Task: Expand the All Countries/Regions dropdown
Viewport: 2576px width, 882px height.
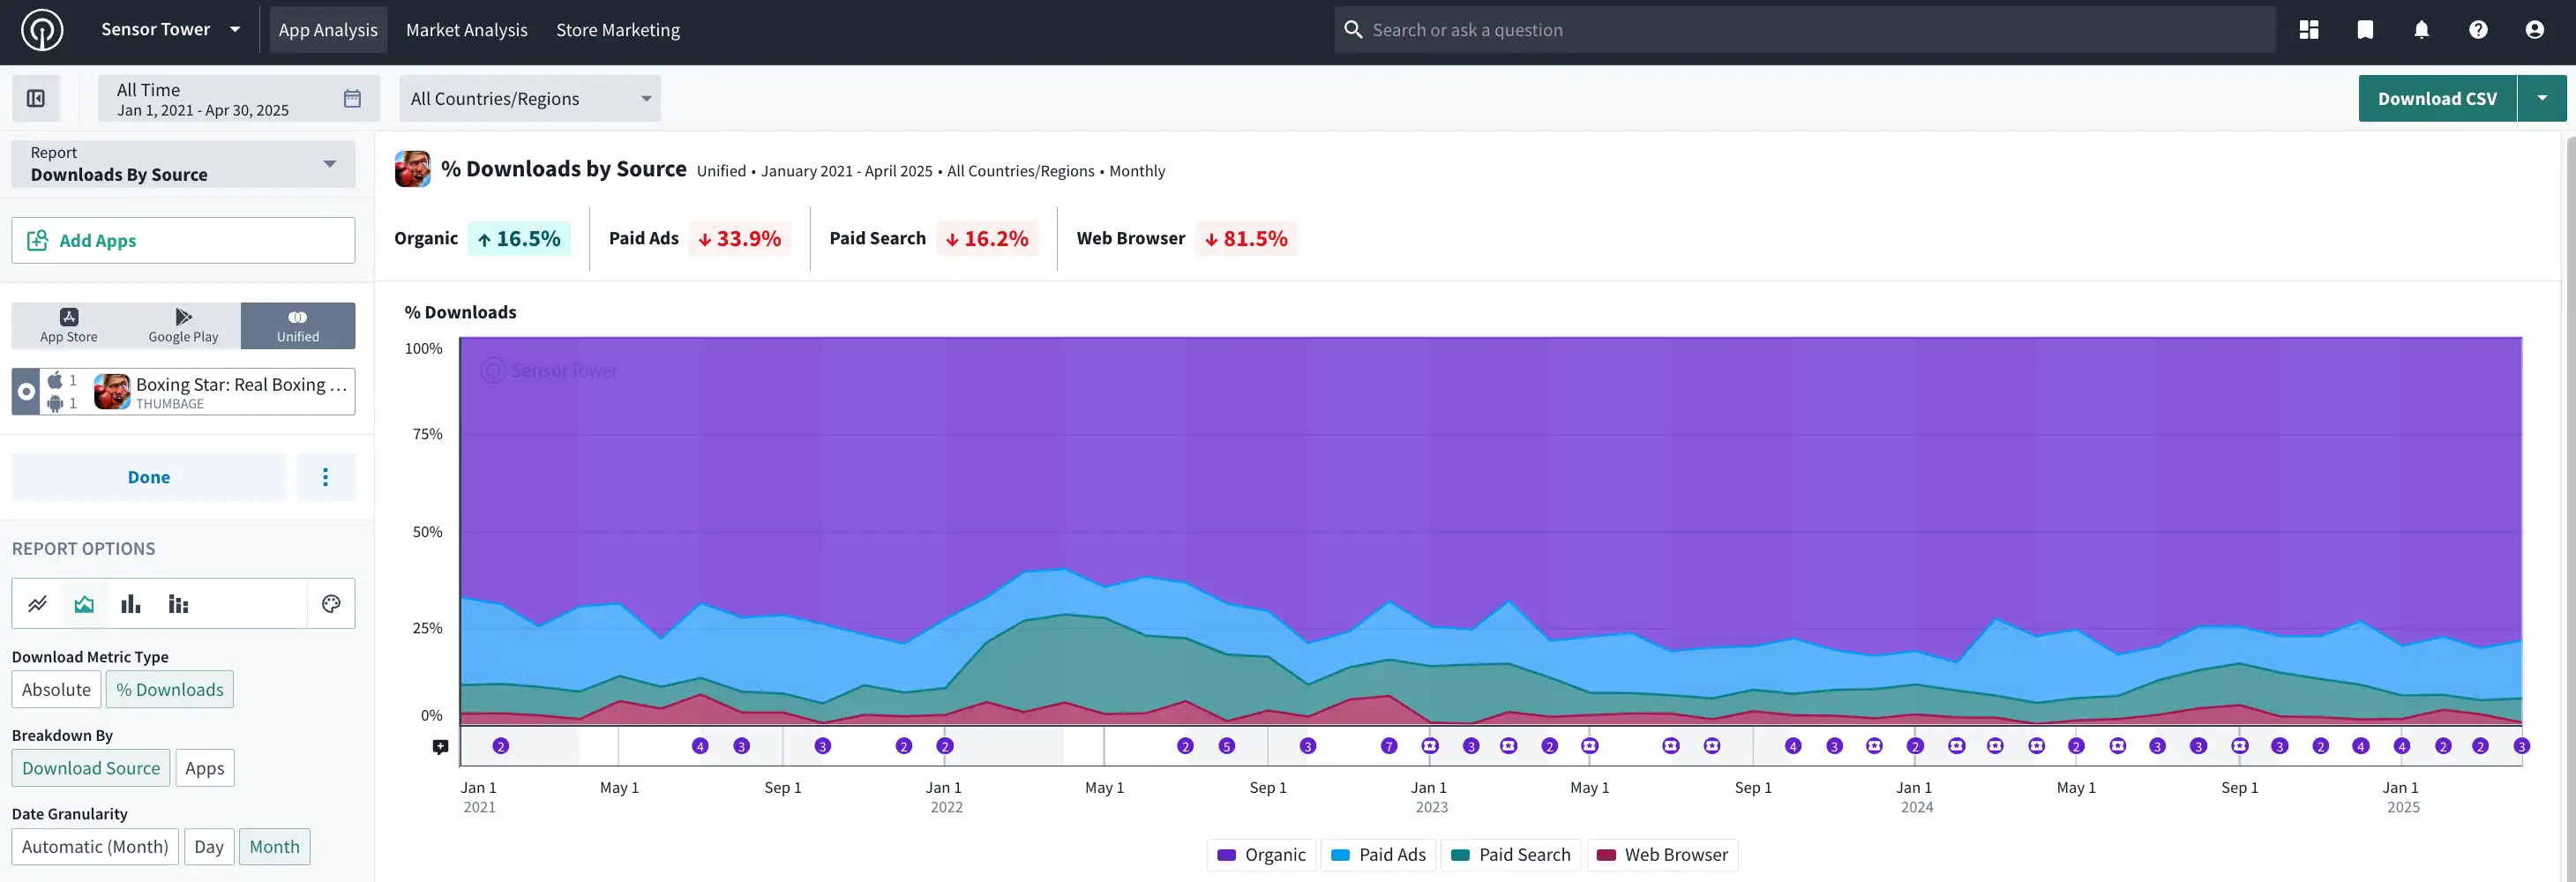Action: (x=530, y=98)
